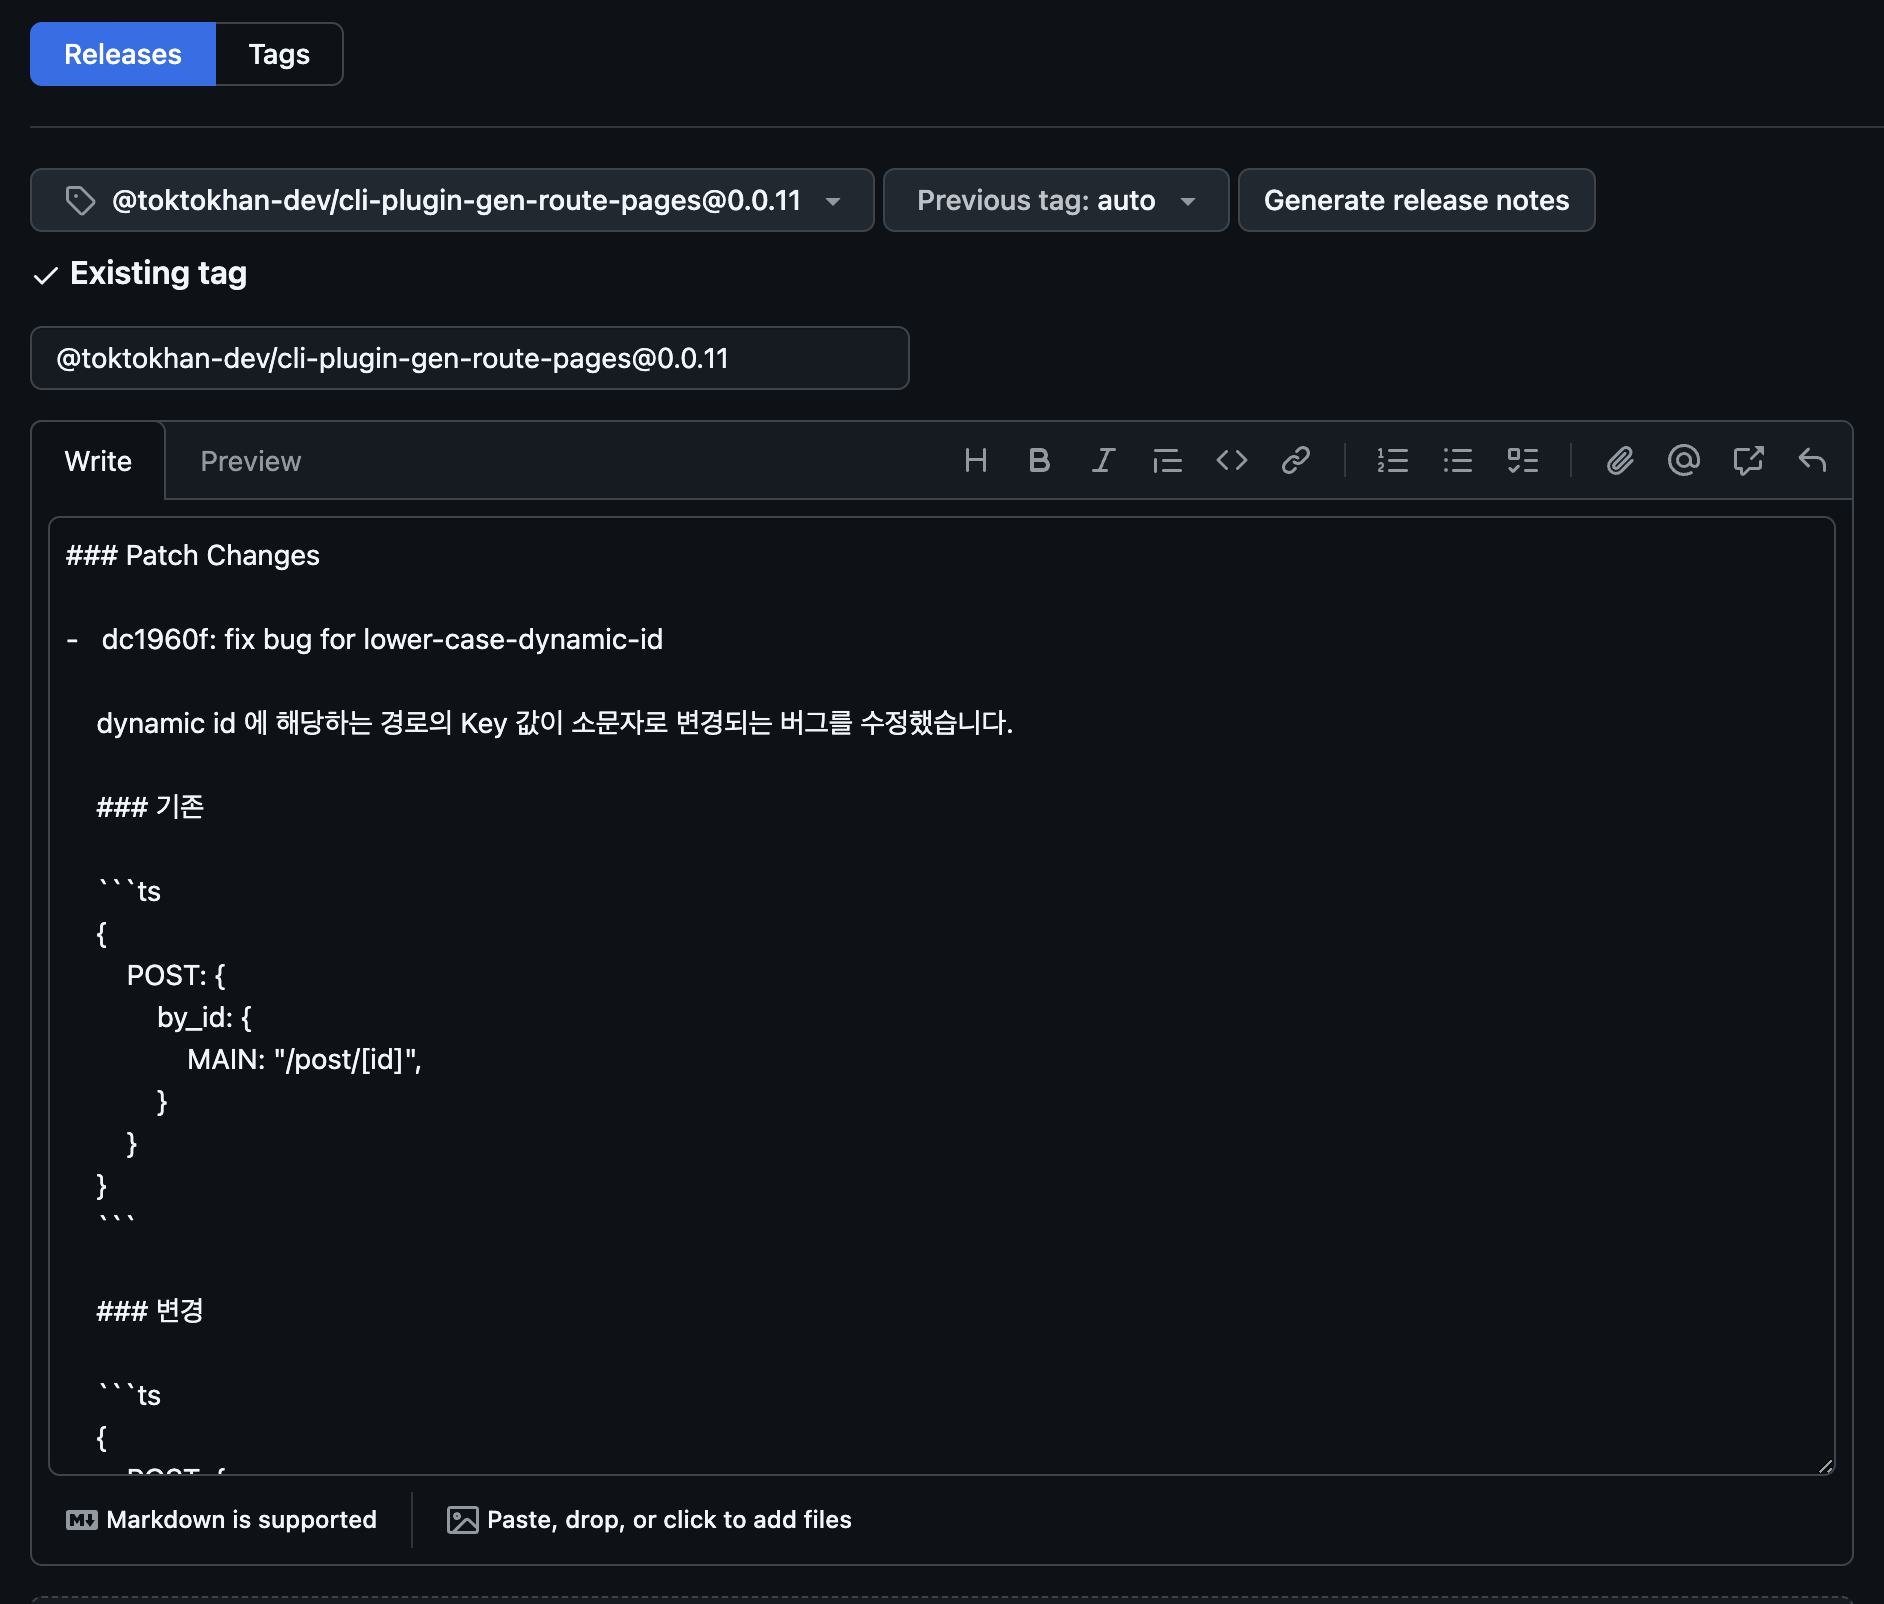Switch to the Releases tab
This screenshot has width=1884, height=1604.
[123, 54]
